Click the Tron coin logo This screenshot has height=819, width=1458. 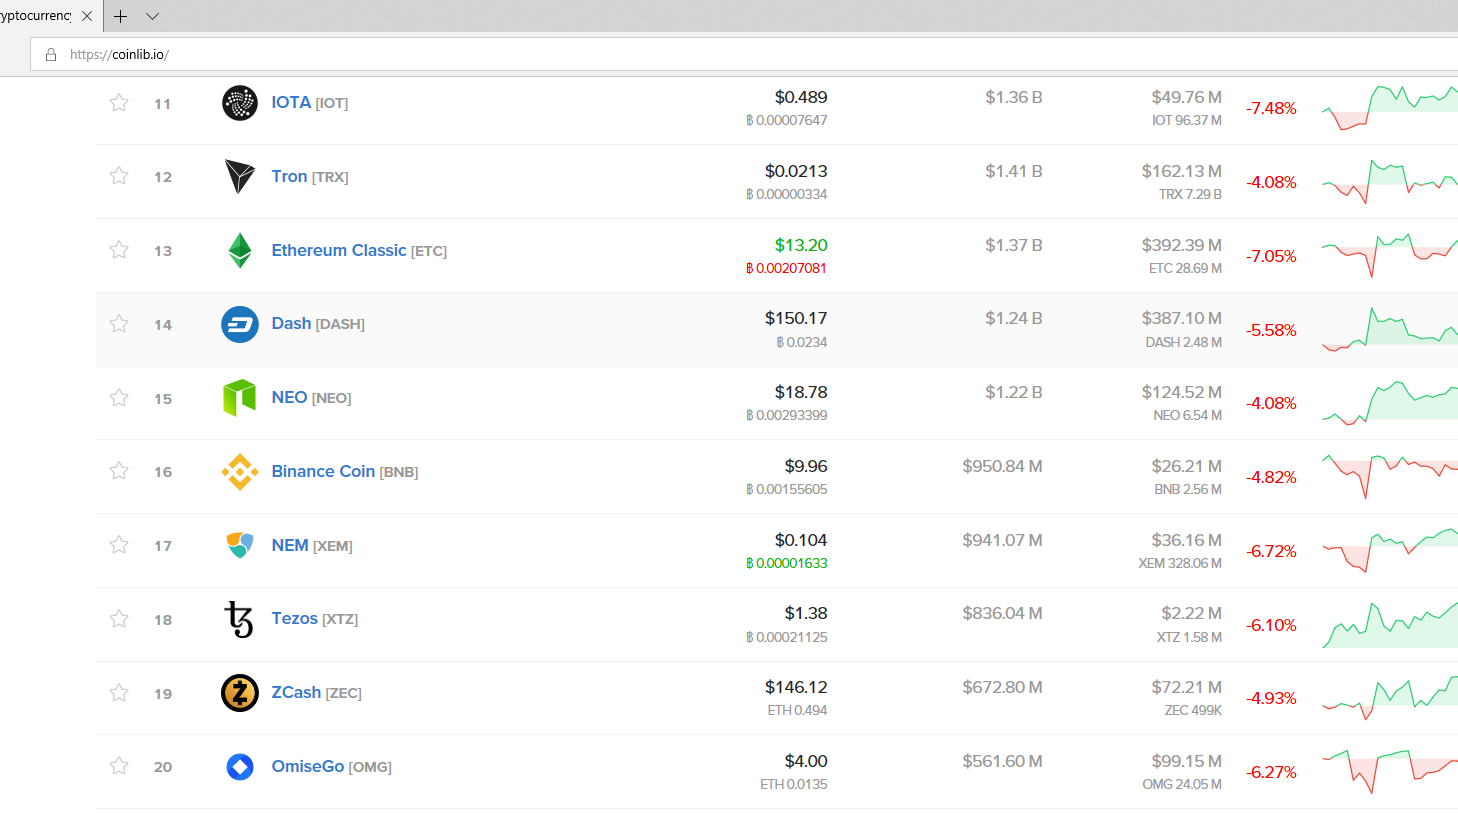(240, 176)
